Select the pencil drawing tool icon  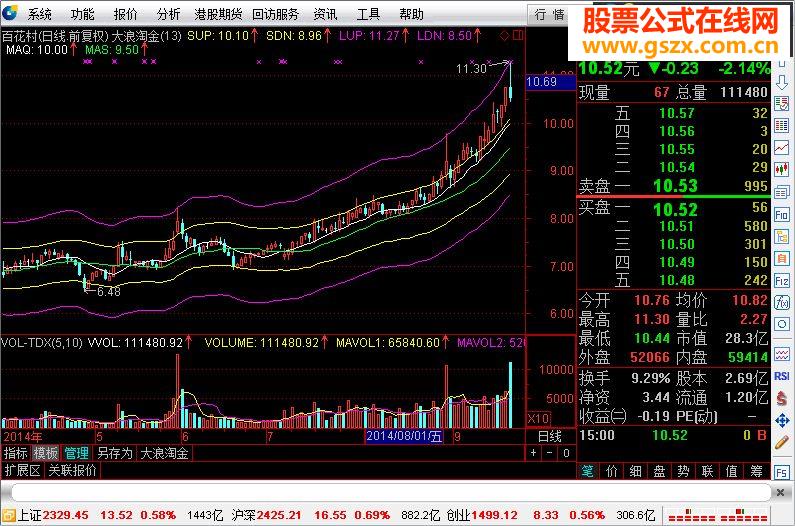pos(781,442)
